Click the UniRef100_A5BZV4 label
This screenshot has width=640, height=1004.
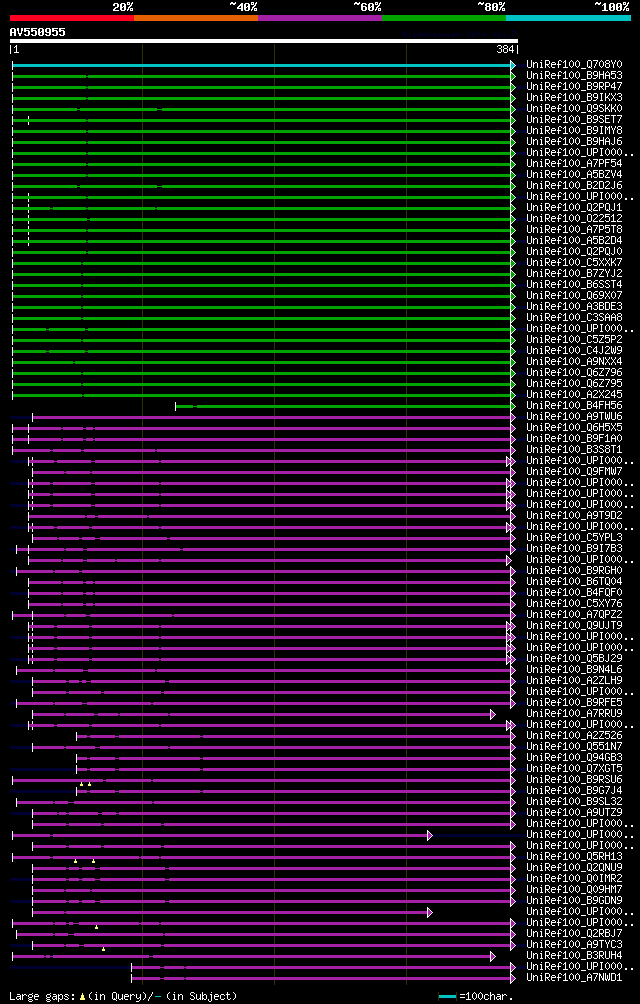pos(574,175)
